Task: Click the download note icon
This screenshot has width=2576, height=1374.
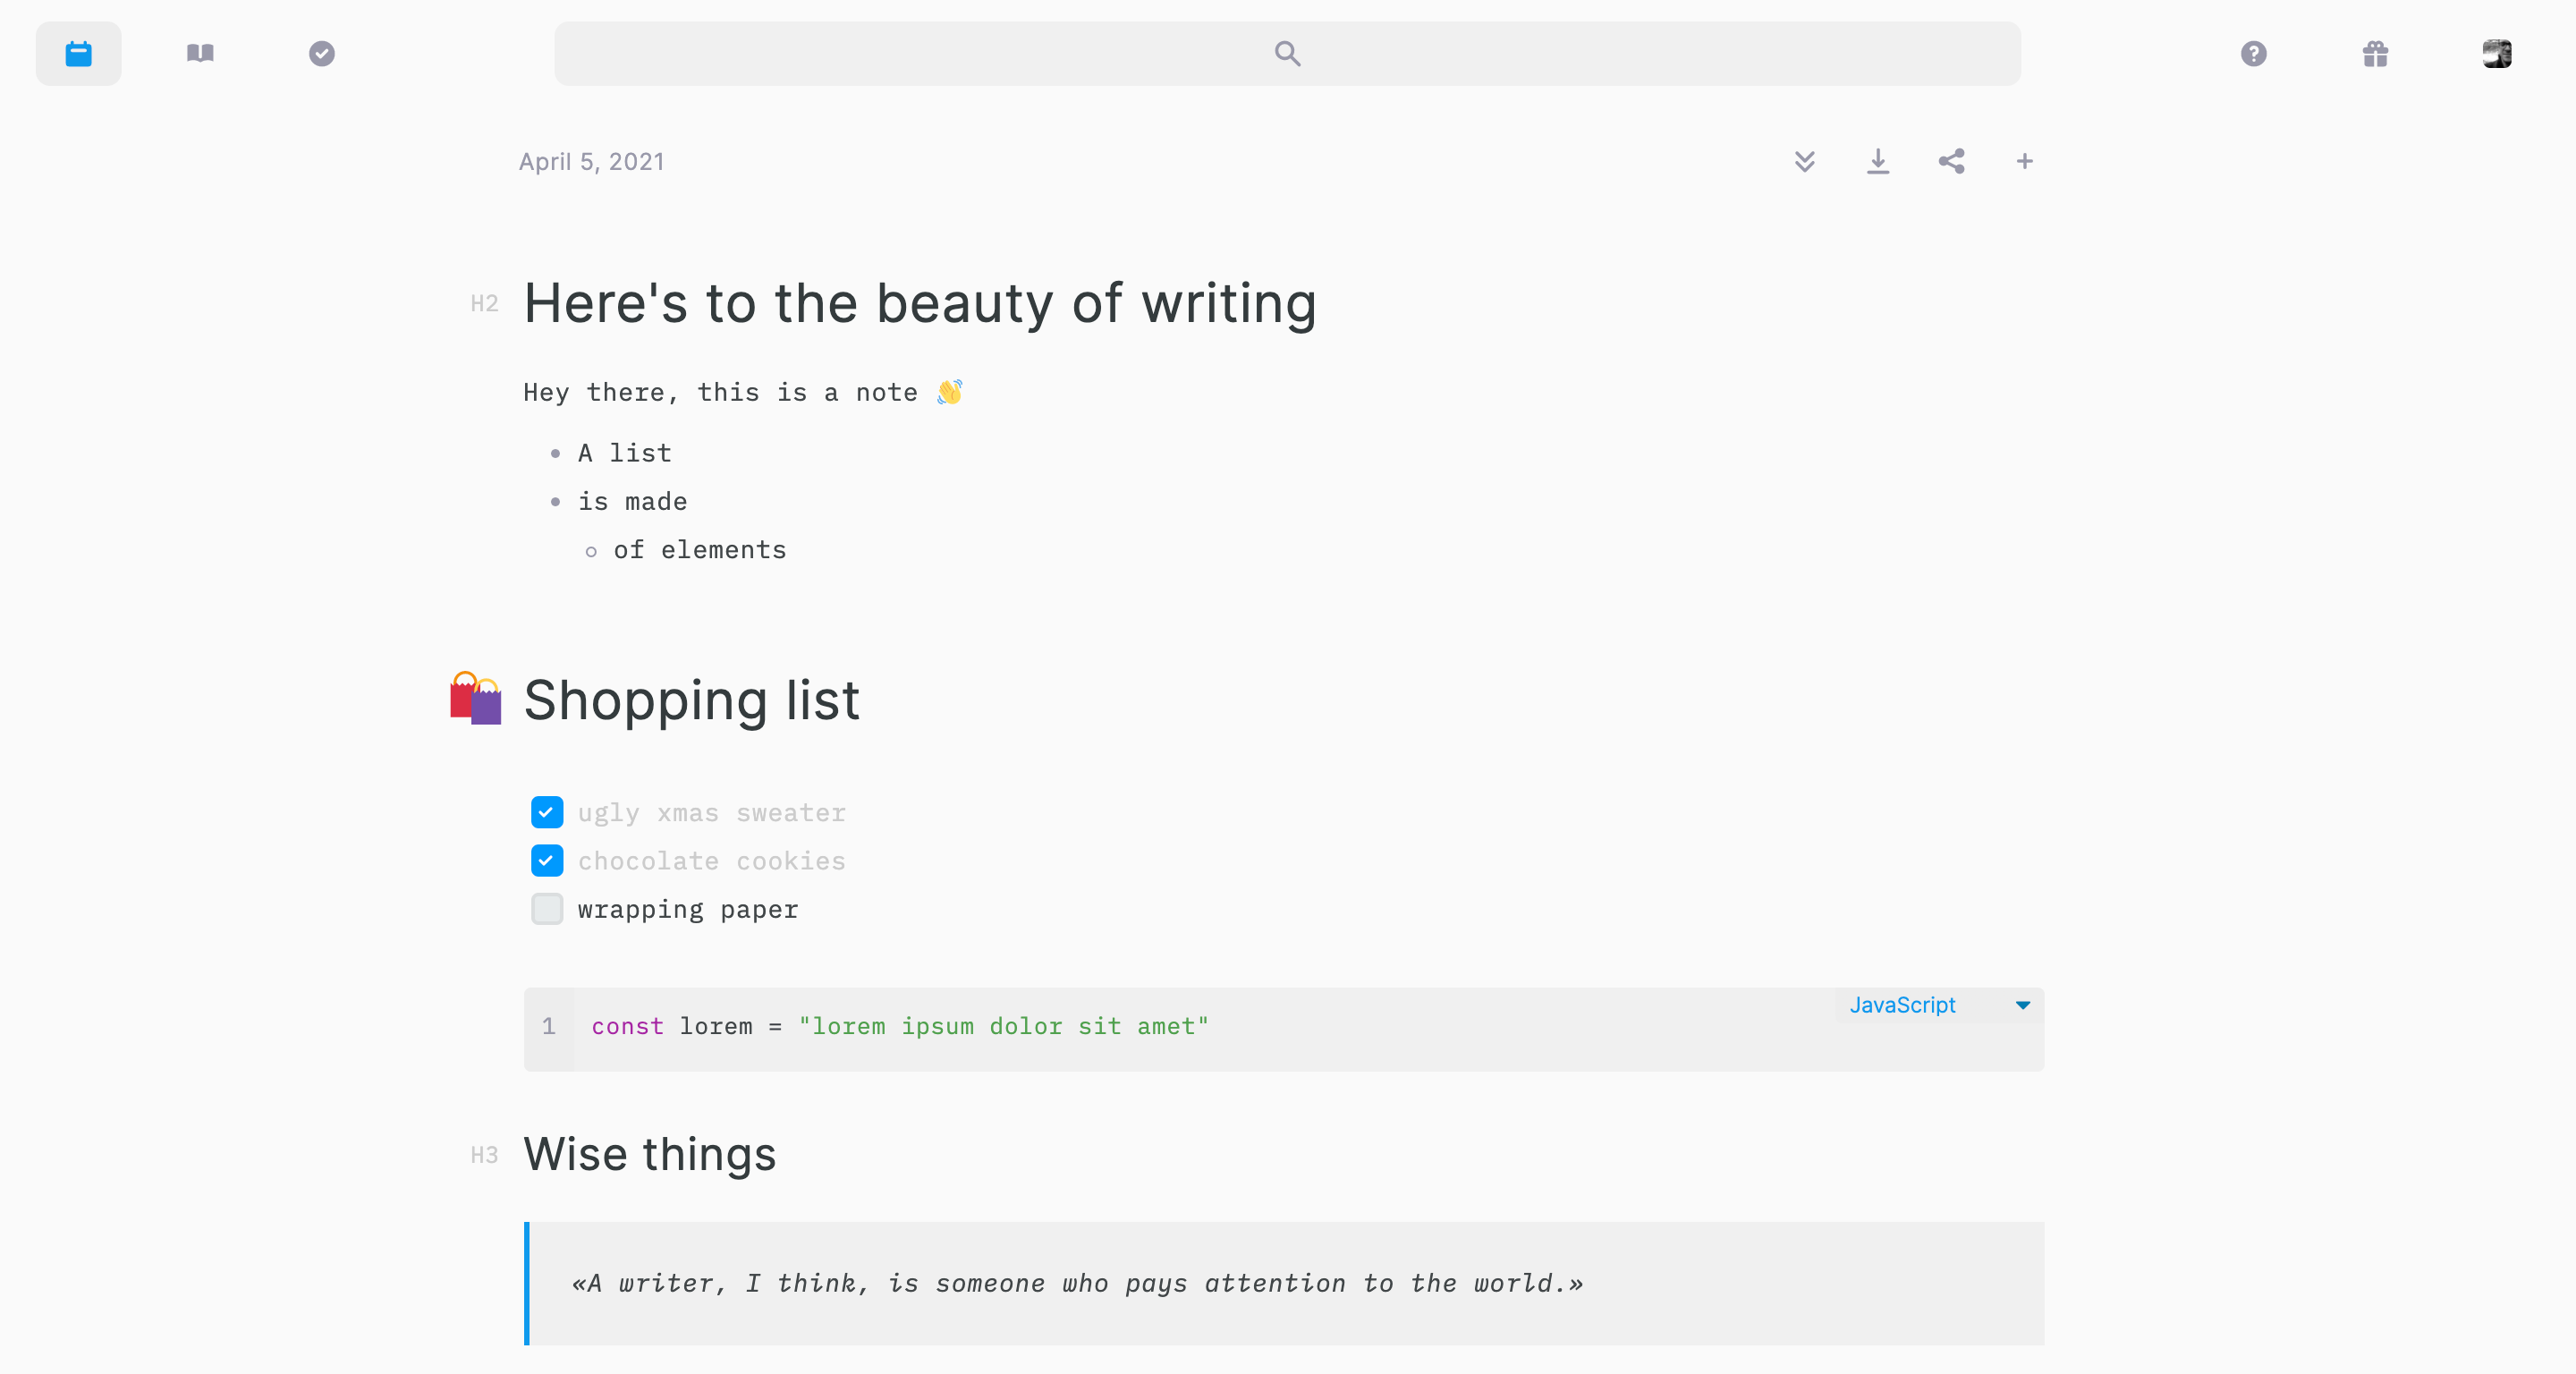Action: pos(1877,161)
